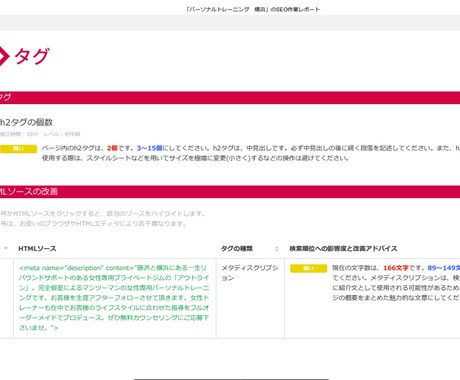Click the HTMLソース column header
The height and width of the screenshot is (380, 460).
tap(37, 249)
